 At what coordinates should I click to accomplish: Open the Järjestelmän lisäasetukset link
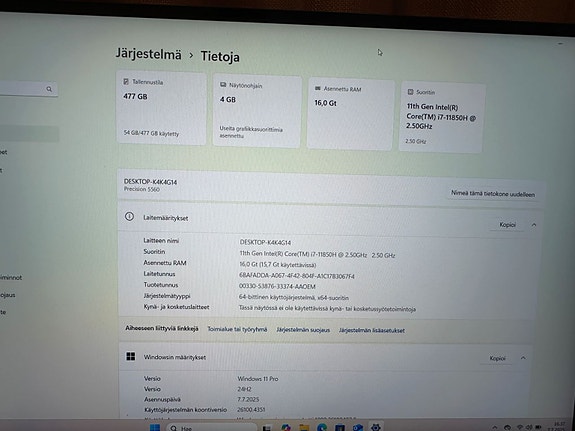coord(372,330)
